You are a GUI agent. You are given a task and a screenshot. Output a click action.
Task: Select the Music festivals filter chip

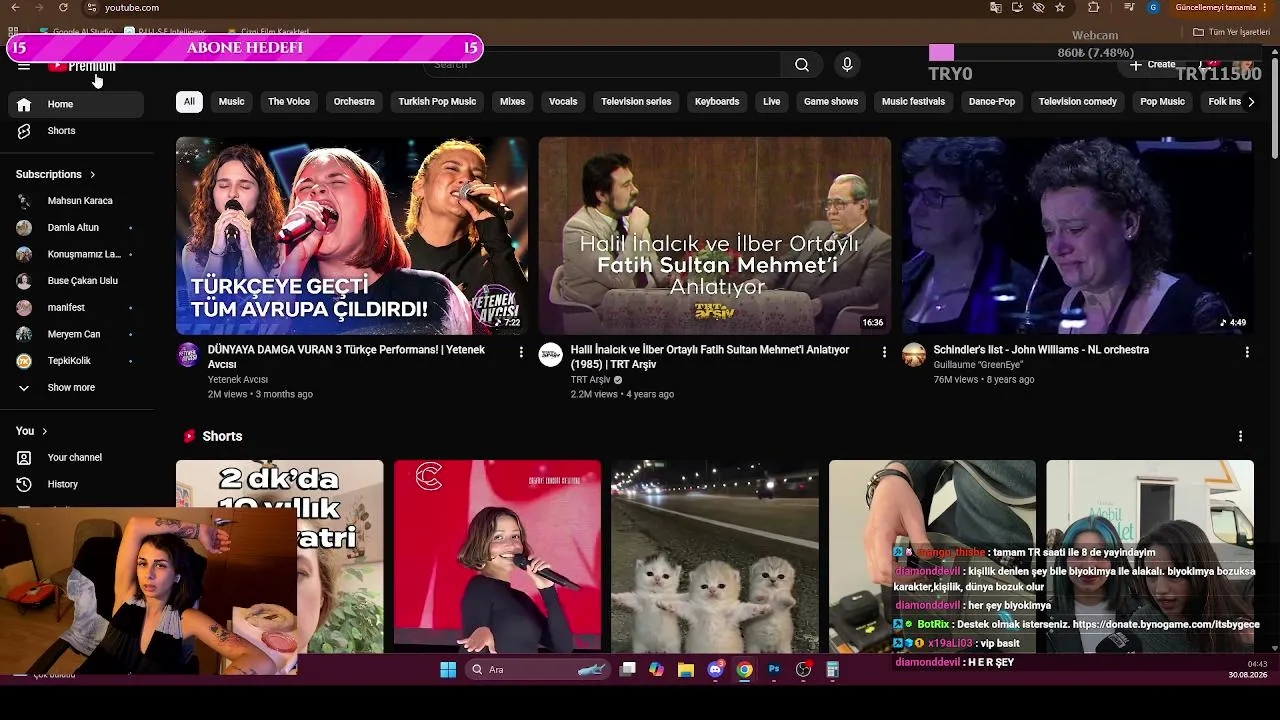(x=913, y=102)
